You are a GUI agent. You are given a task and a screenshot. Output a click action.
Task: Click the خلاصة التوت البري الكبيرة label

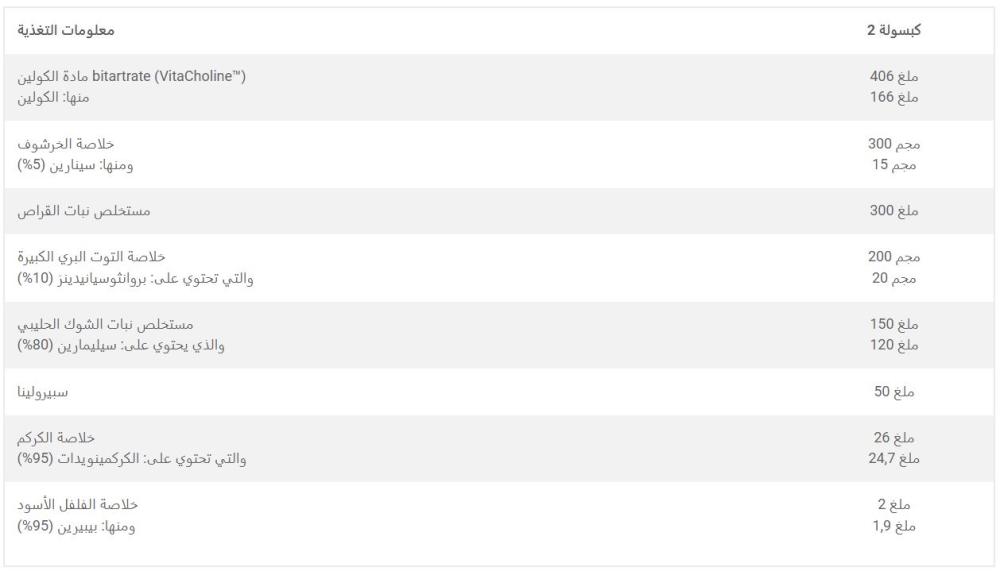91,256
